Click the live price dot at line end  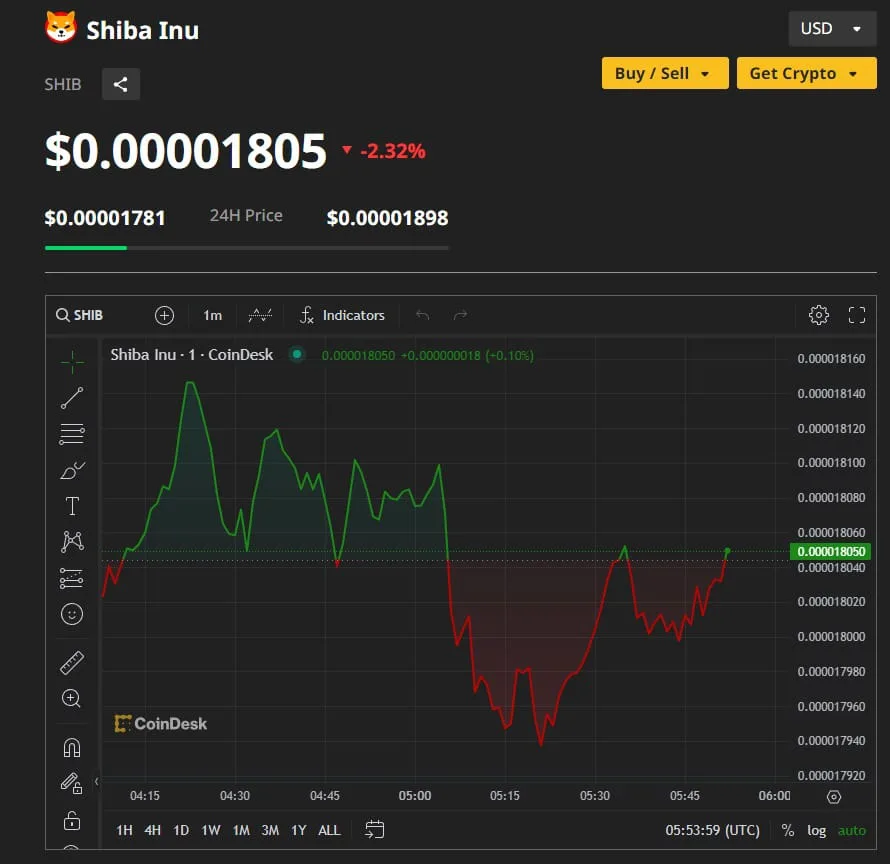[727, 551]
